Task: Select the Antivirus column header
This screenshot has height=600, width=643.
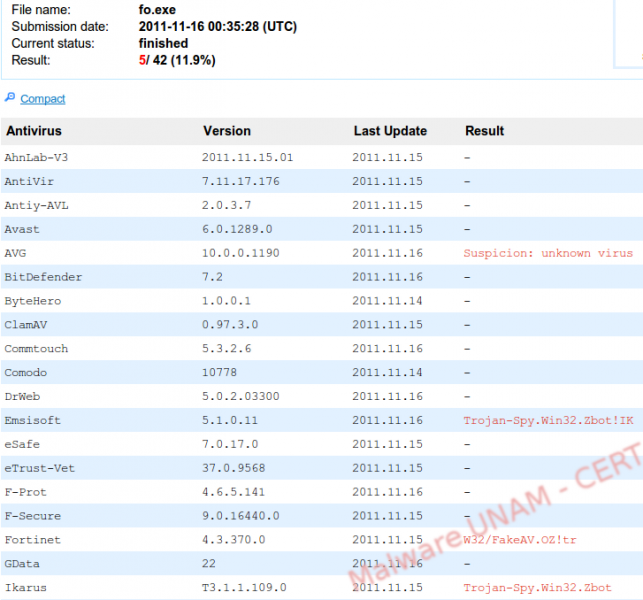Action: click(34, 131)
